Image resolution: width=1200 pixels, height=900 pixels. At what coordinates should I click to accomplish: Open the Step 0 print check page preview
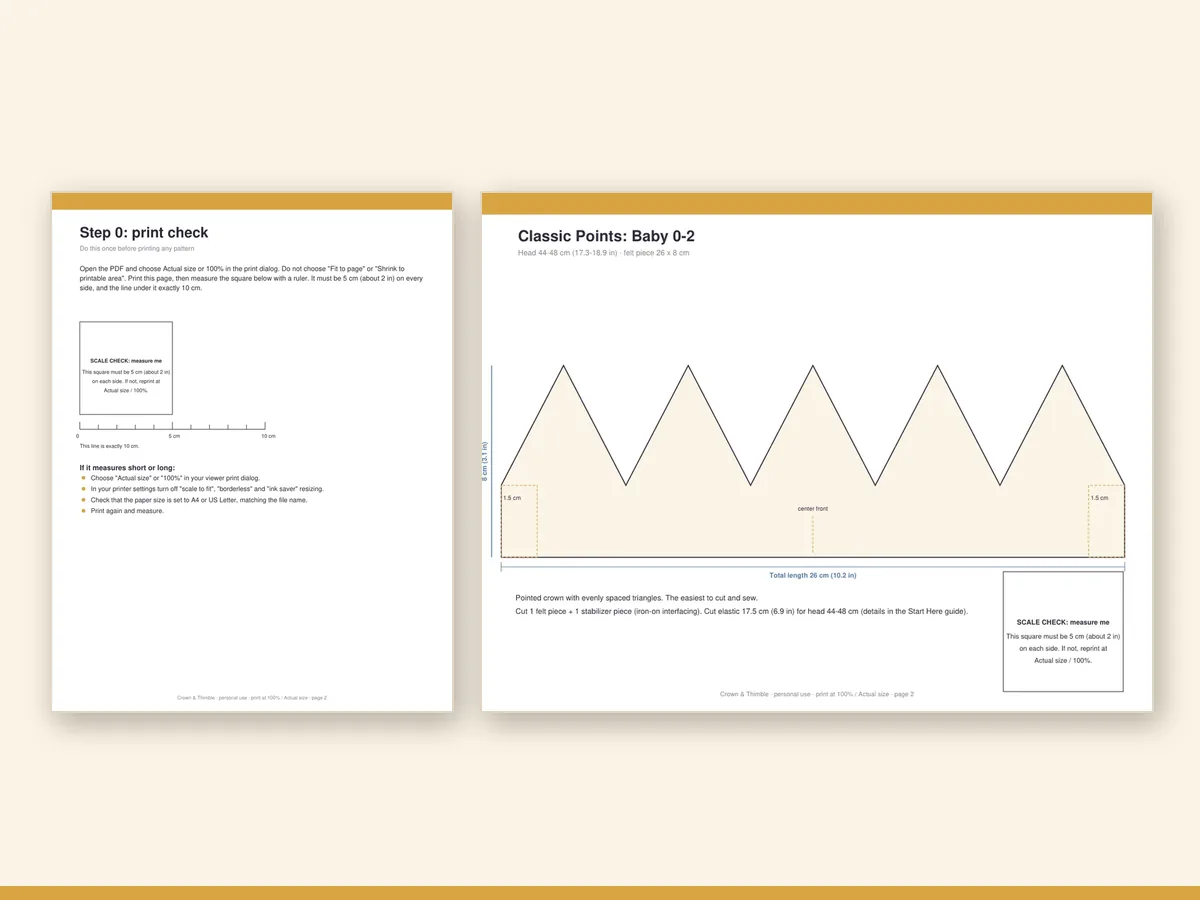coord(252,452)
